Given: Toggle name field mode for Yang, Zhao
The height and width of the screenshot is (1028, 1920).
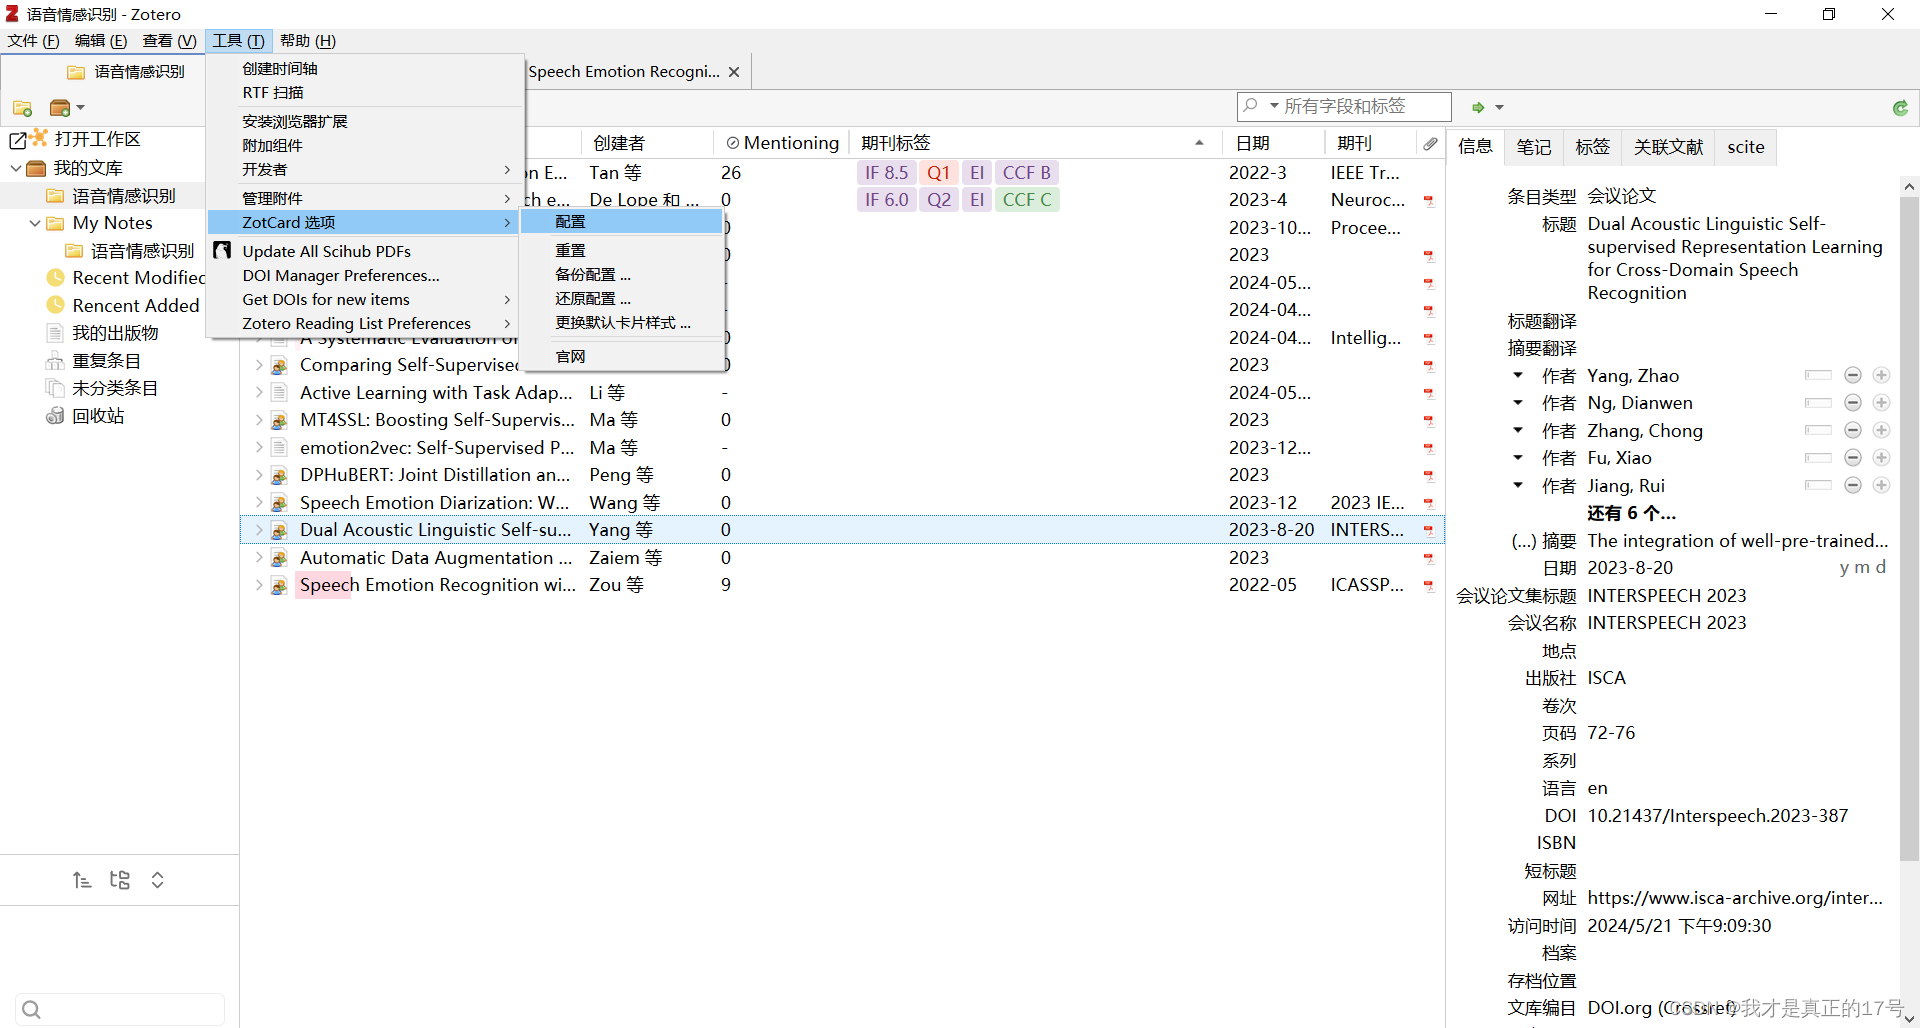Looking at the screenshot, I should [x=1818, y=375].
